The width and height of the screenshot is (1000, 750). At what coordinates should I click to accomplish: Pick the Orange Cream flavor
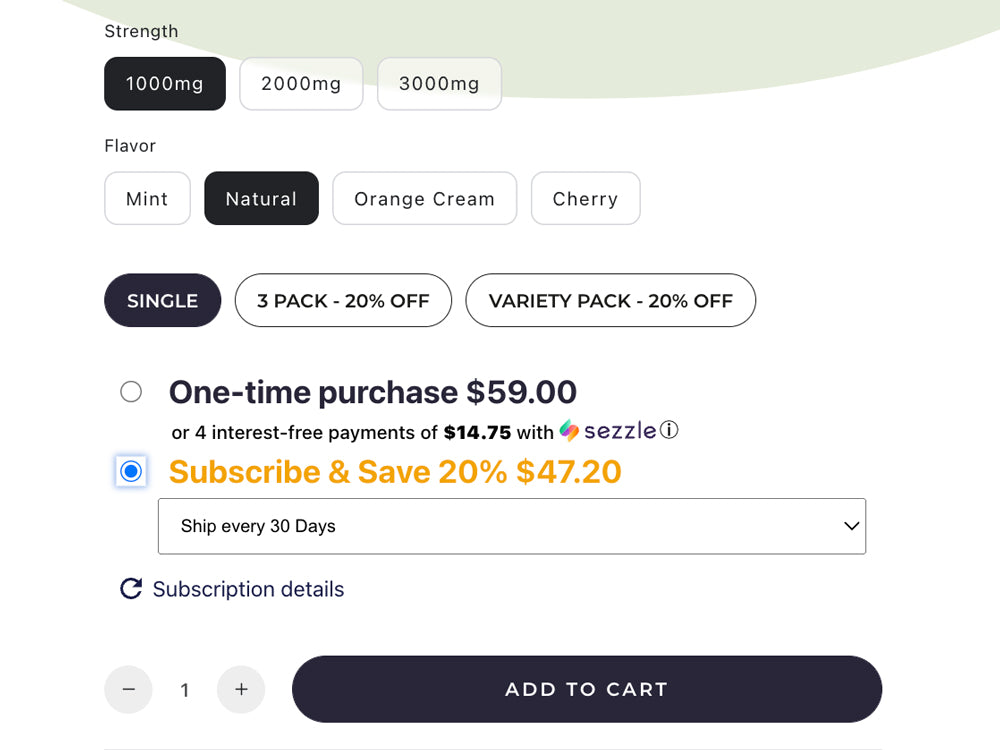pyautogui.click(x=425, y=198)
